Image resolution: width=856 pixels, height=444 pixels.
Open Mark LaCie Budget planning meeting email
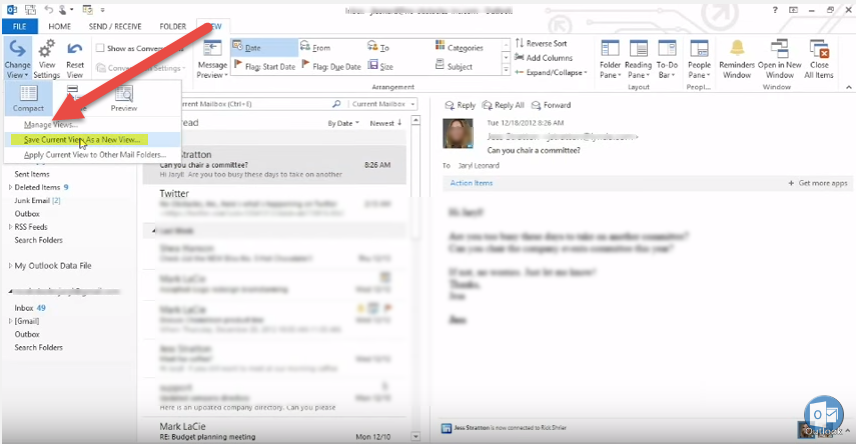(x=275, y=431)
